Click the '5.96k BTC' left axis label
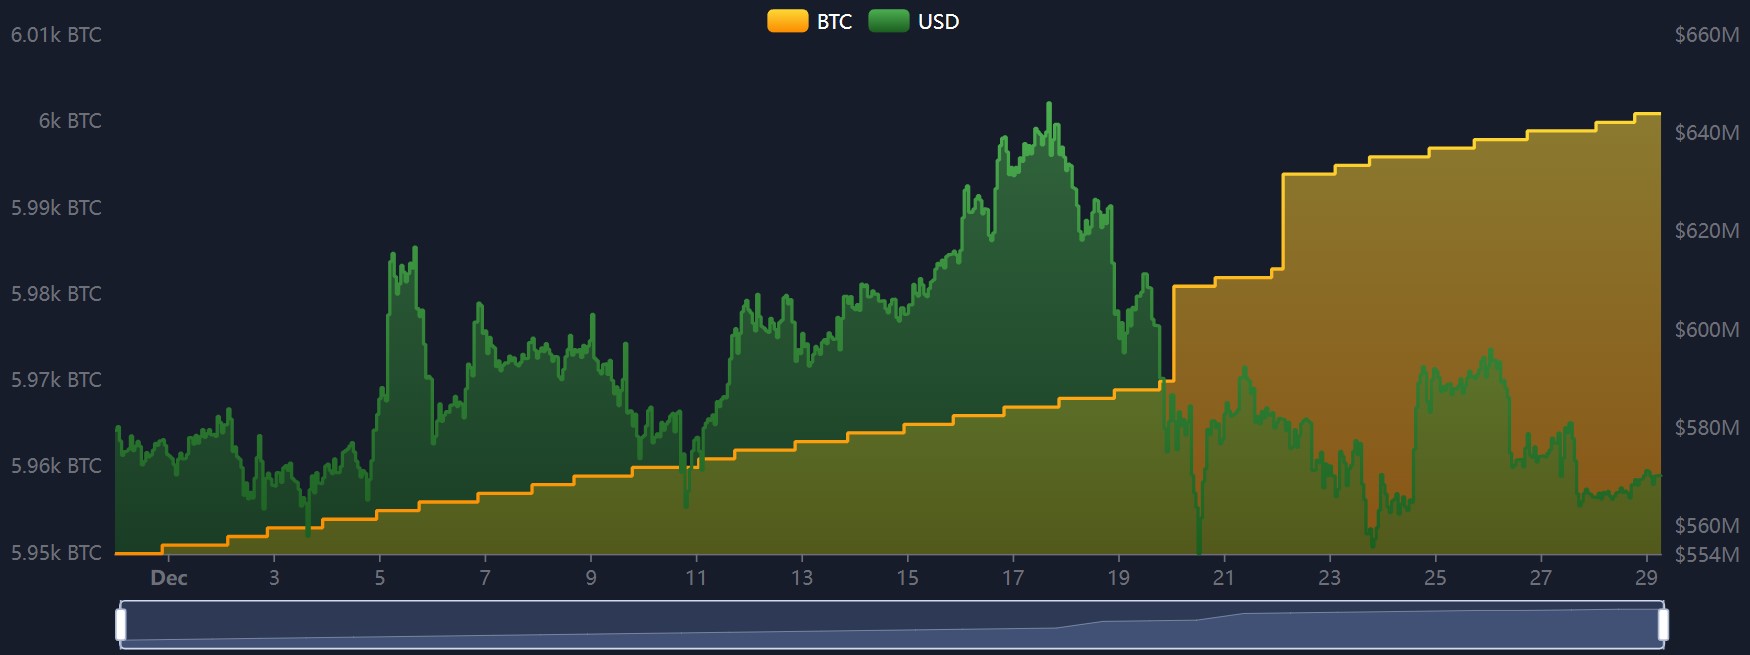 coord(56,466)
